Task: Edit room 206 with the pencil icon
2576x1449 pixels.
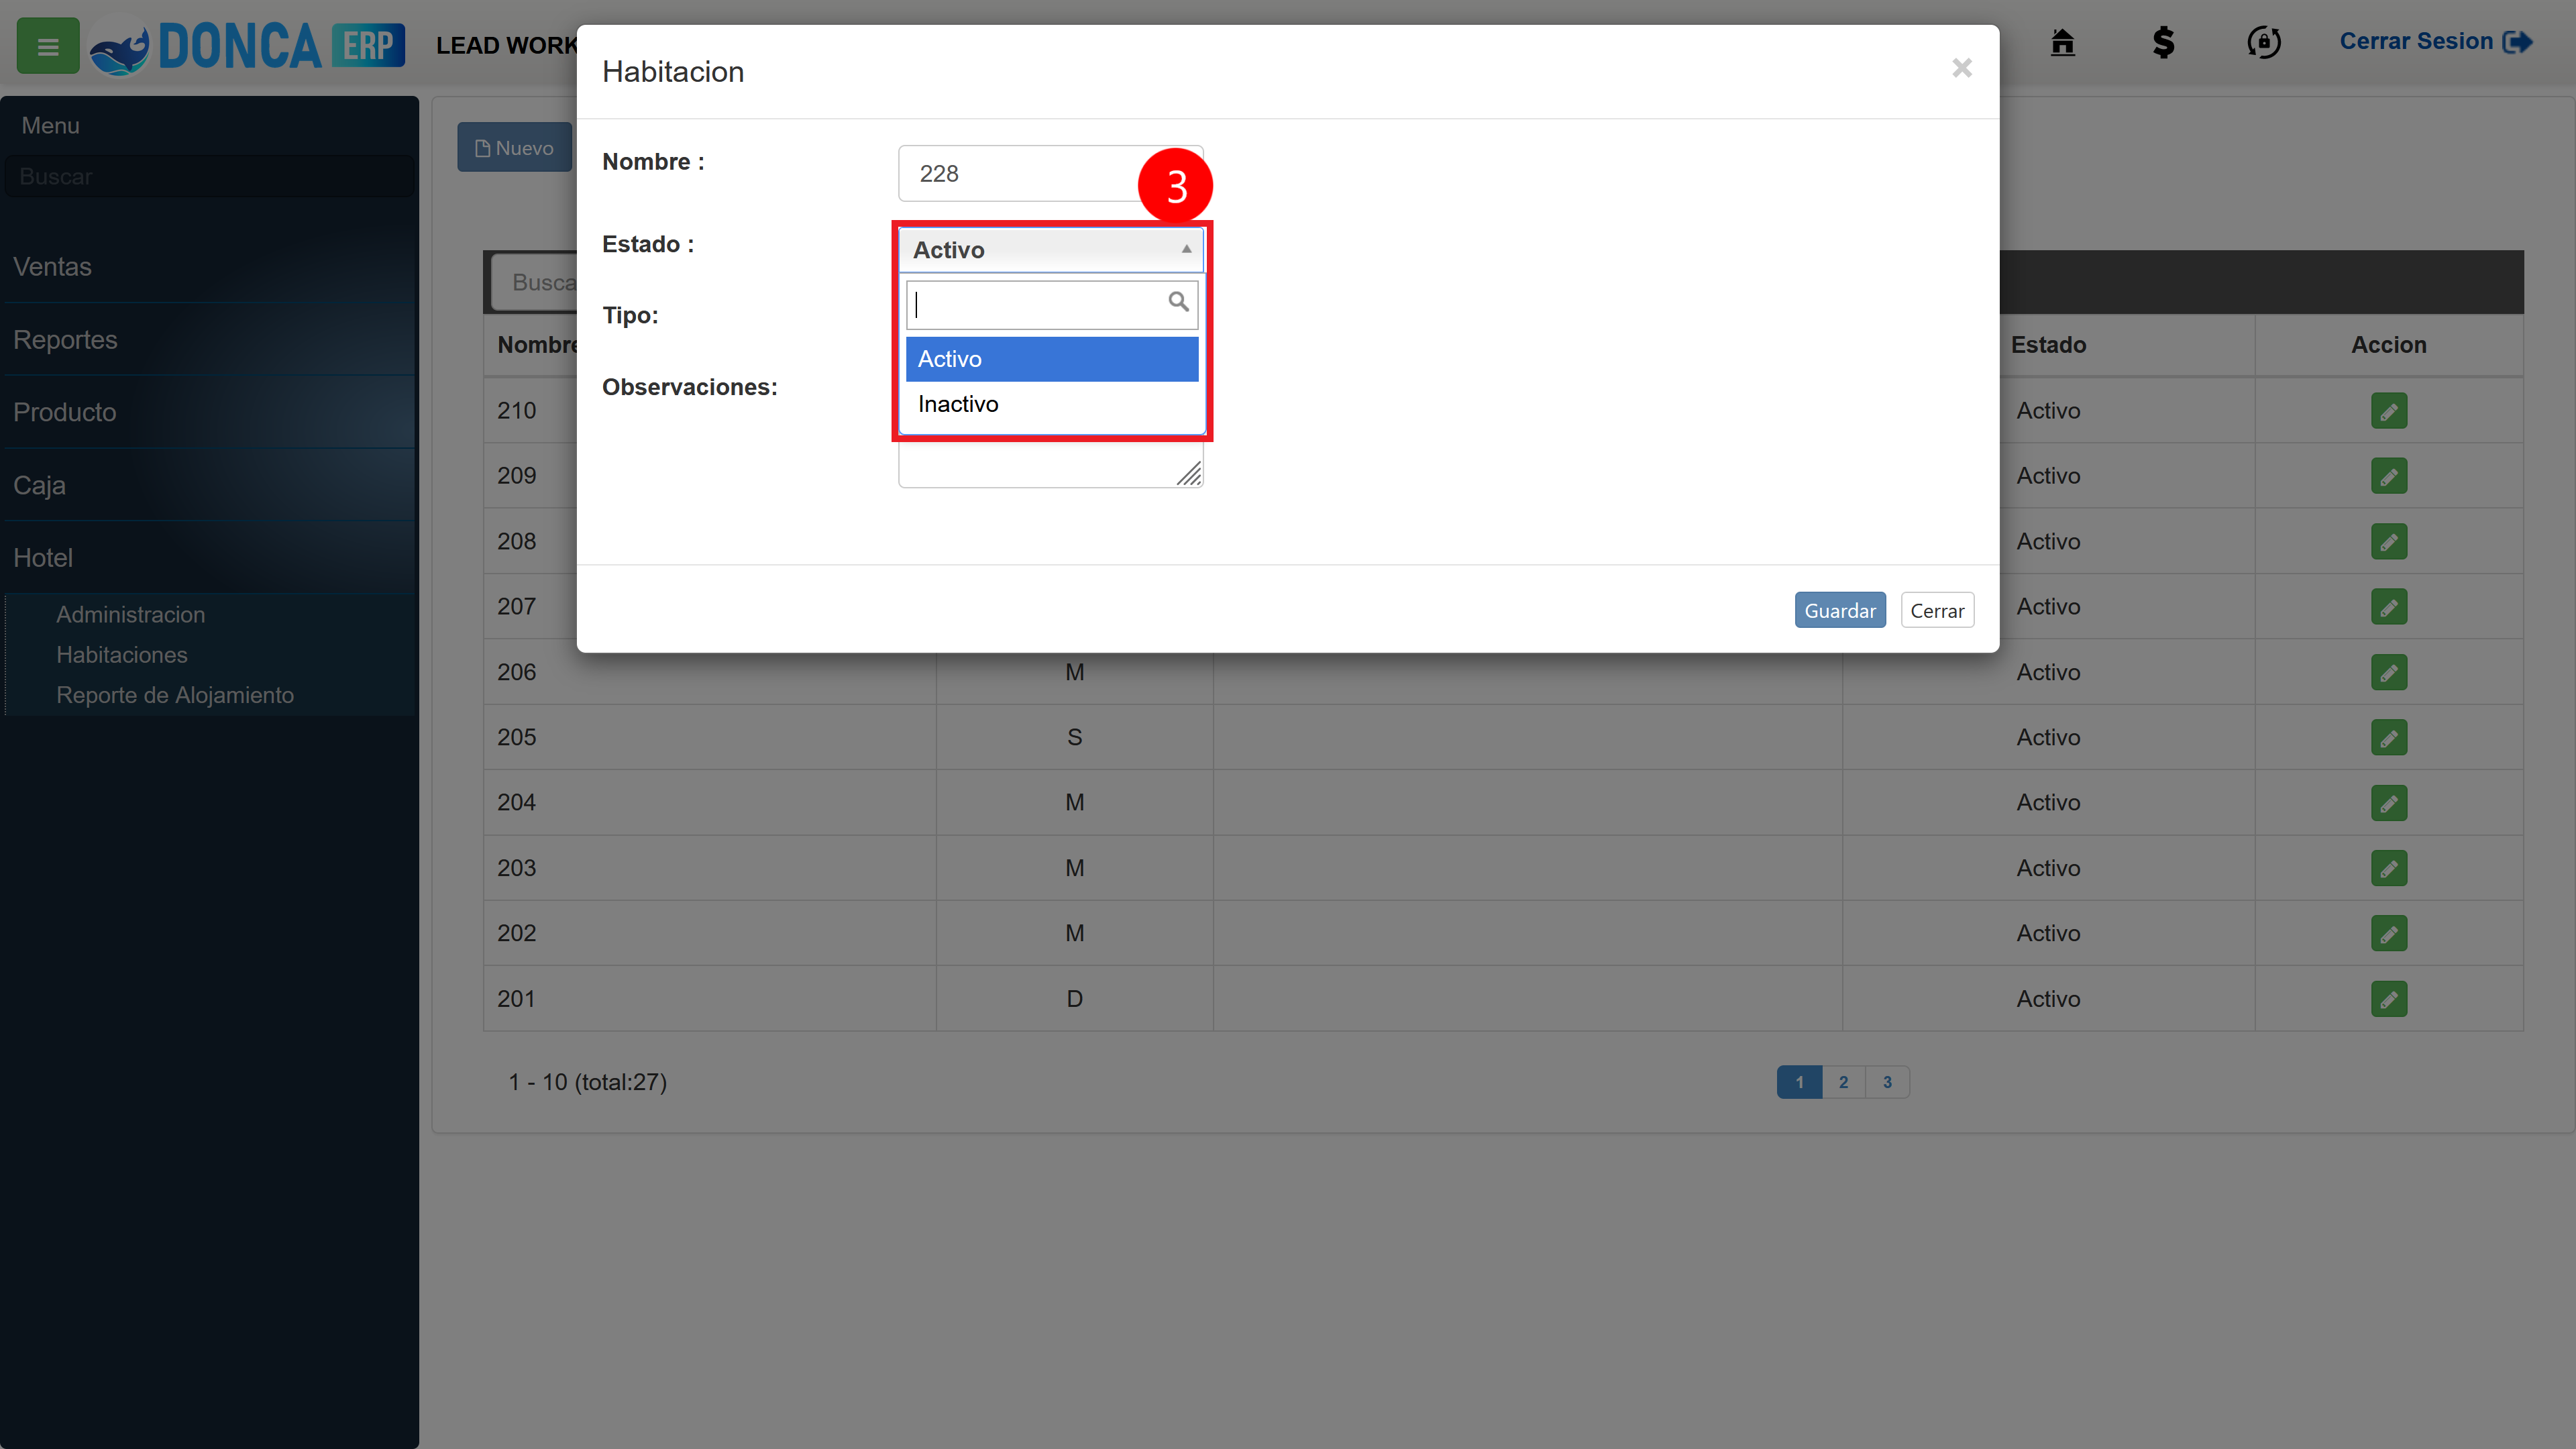Action: coord(2388,672)
